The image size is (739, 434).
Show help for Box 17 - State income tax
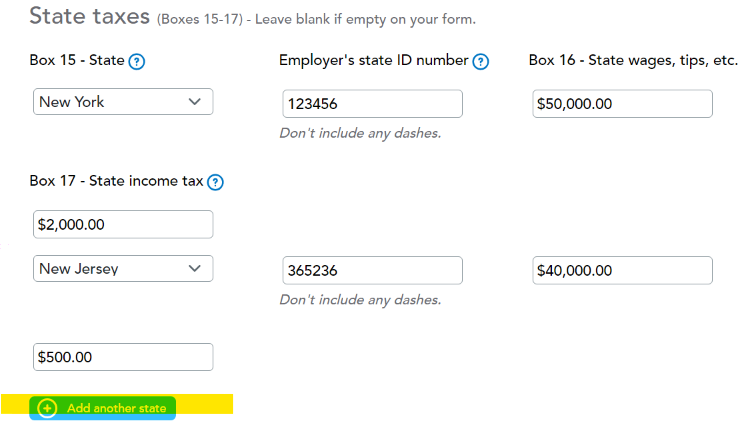coord(215,182)
